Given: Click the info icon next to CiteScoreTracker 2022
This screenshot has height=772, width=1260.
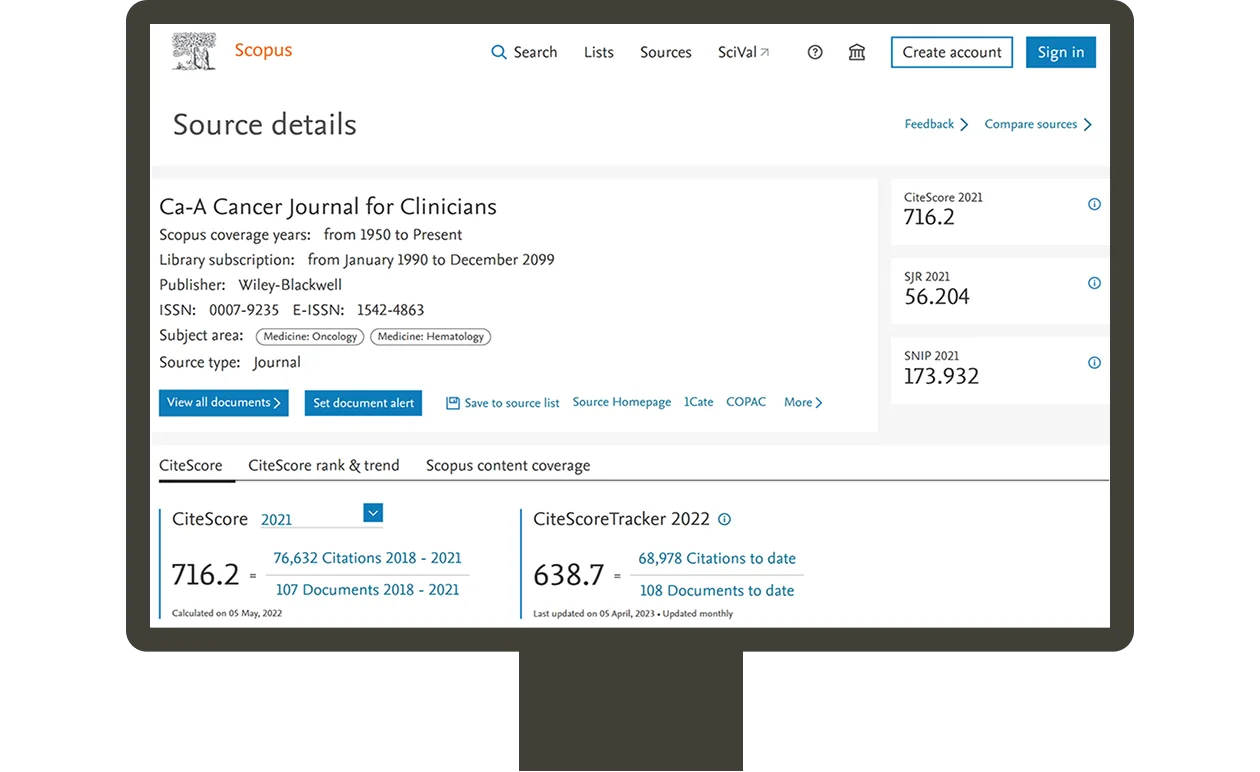Looking at the screenshot, I should [x=724, y=519].
